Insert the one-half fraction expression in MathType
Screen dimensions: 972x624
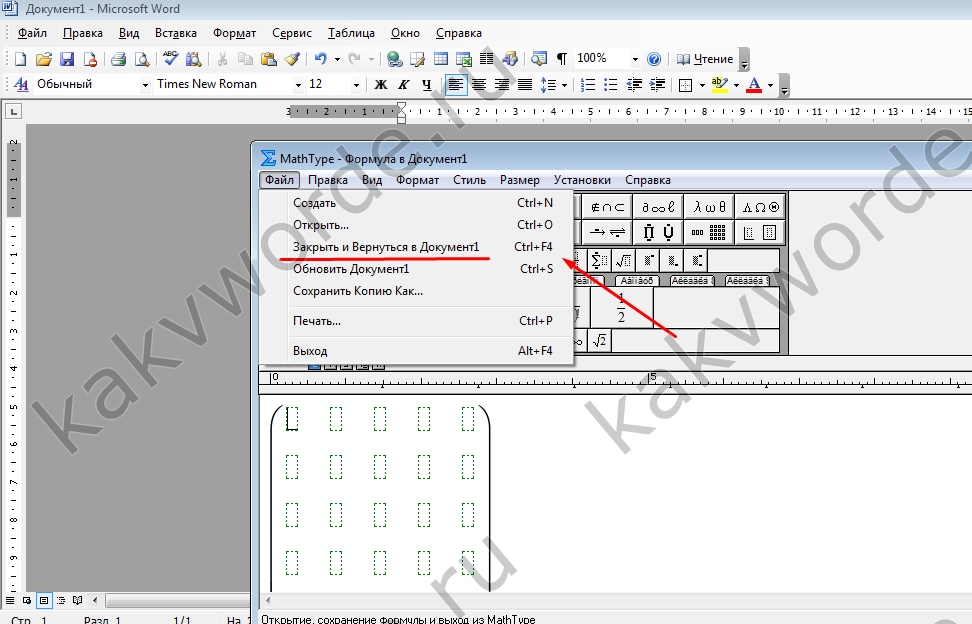coord(621,307)
